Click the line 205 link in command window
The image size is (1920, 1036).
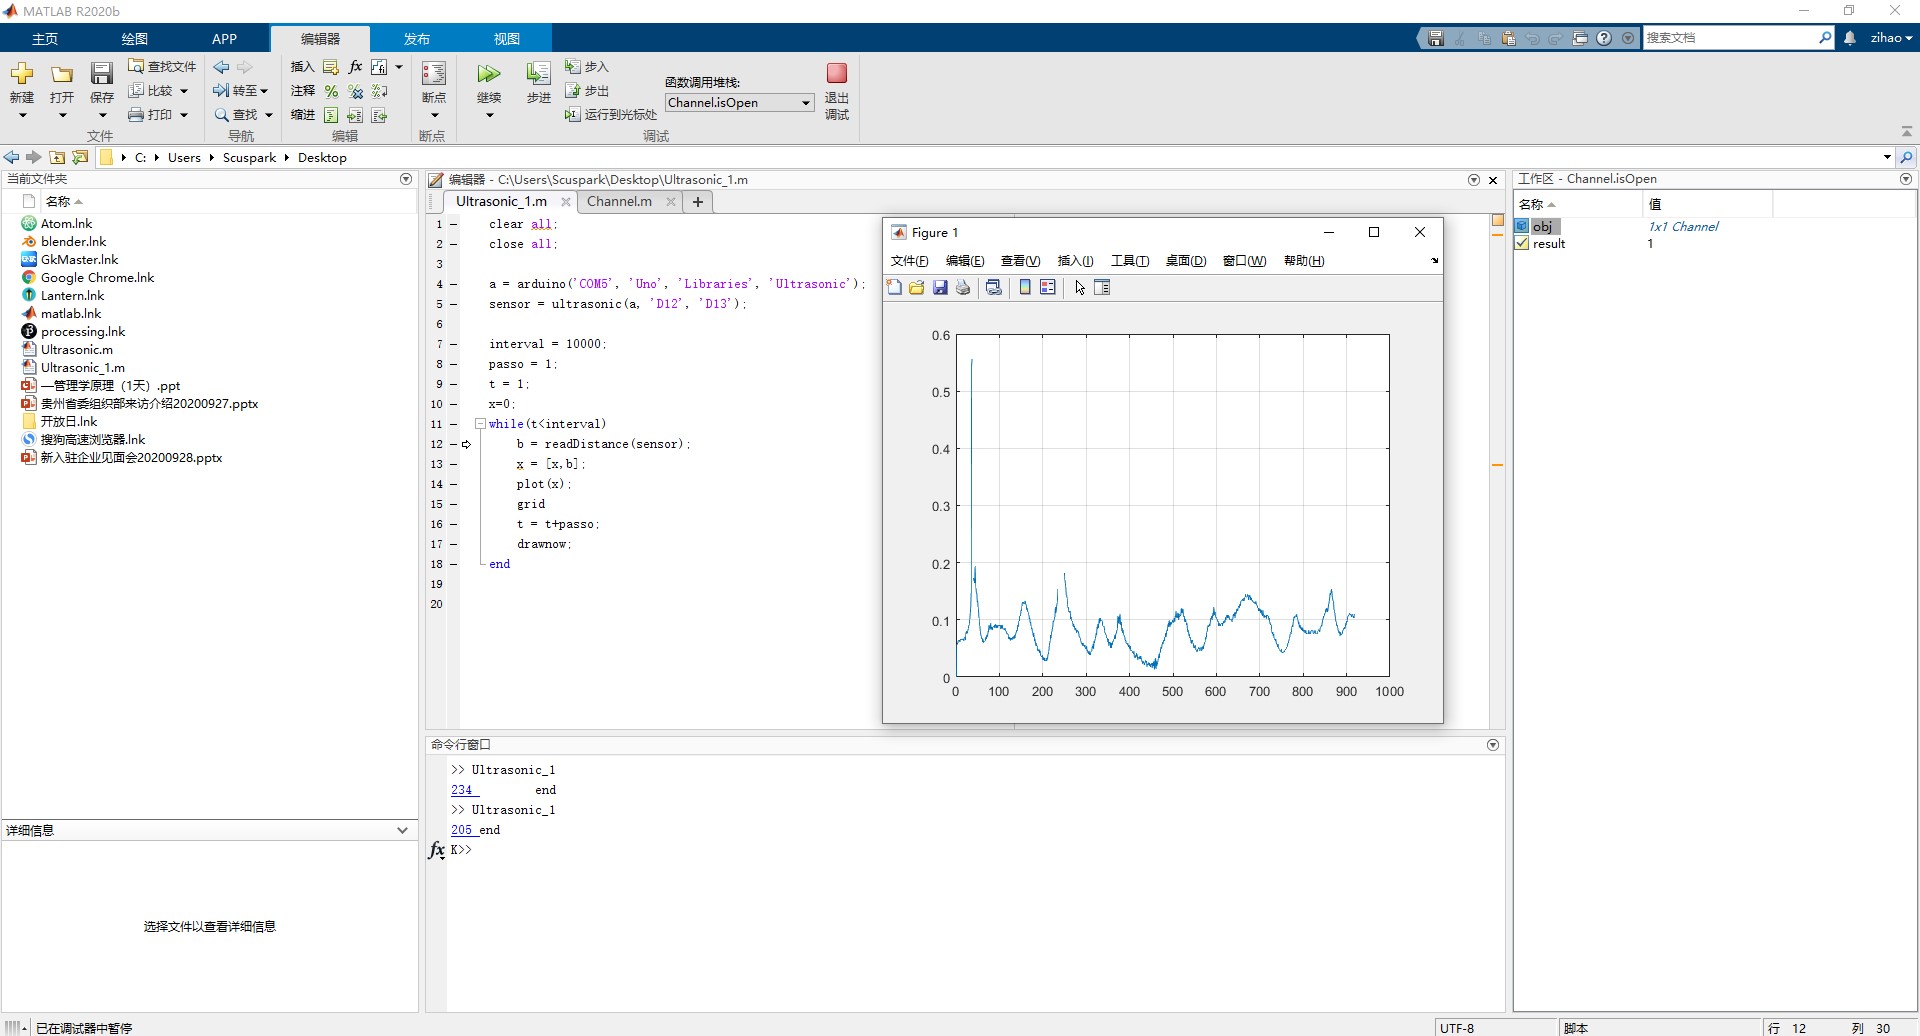tap(462, 830)
